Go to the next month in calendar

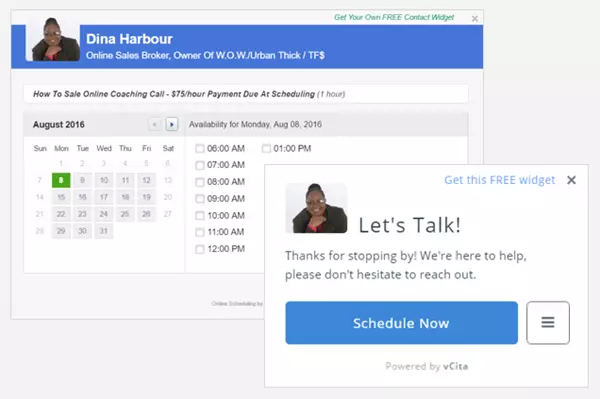(172, 124)
